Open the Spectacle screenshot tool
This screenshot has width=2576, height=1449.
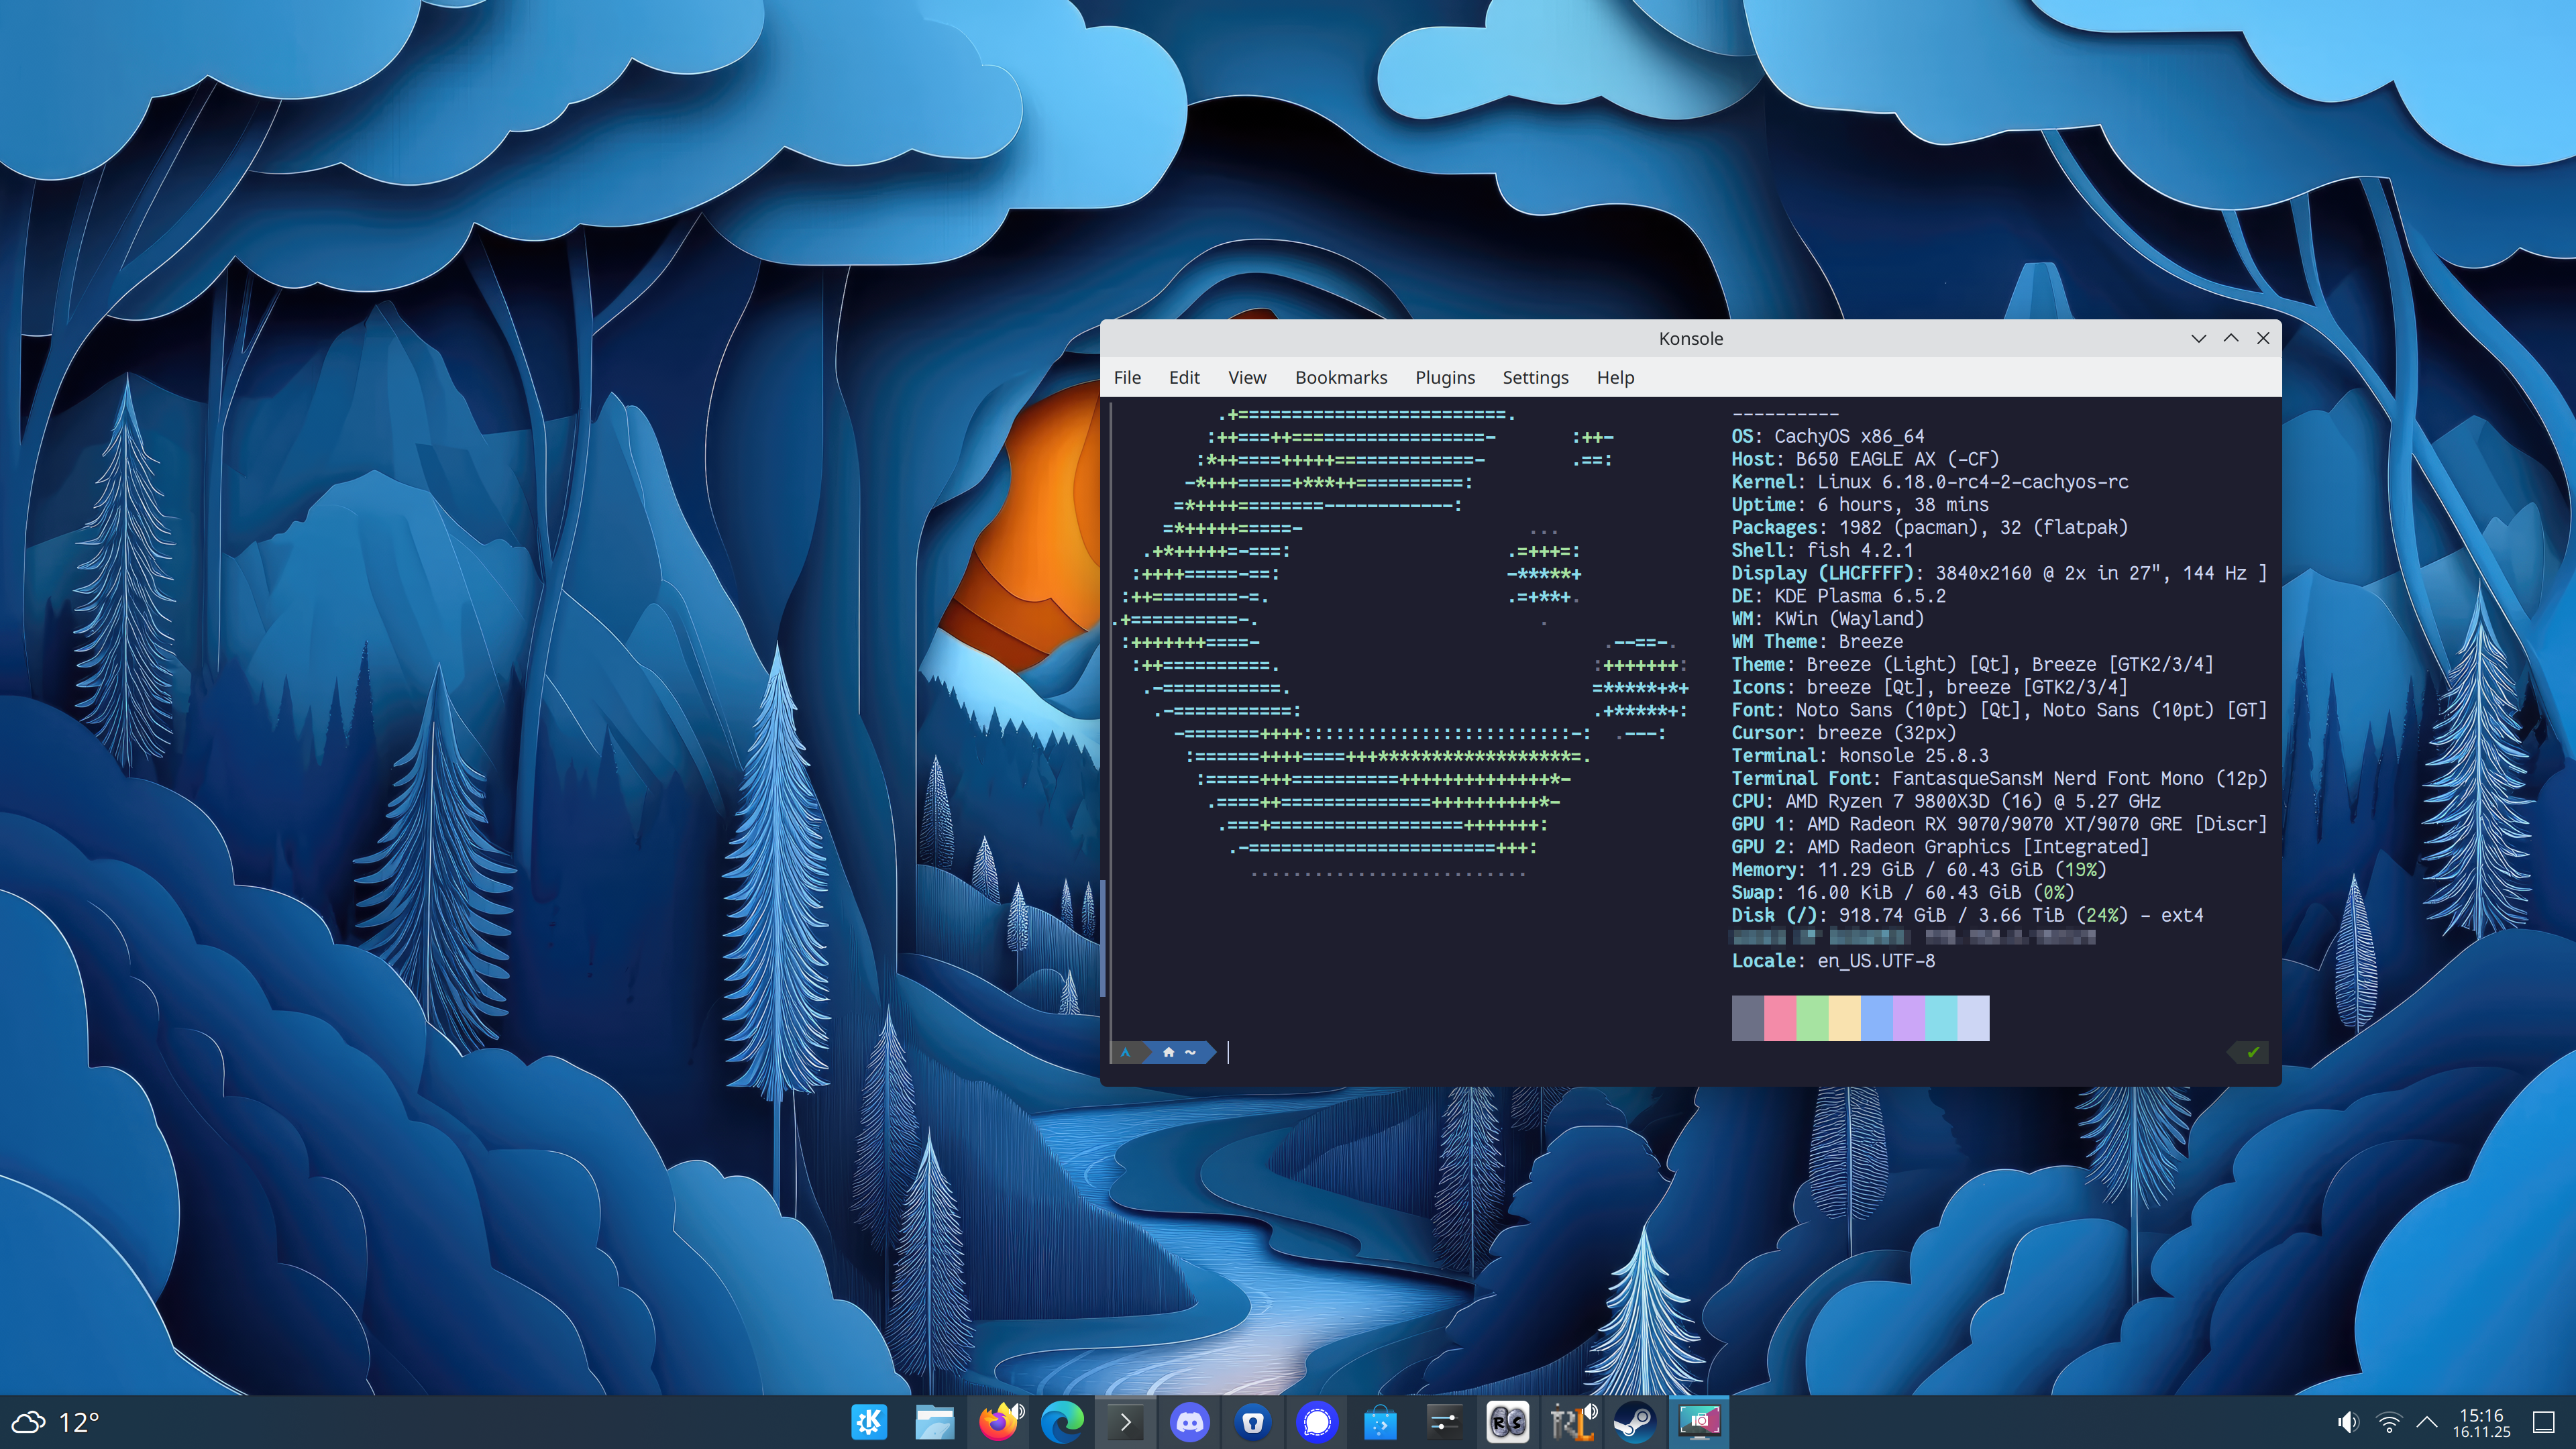pos(1699,1421)
